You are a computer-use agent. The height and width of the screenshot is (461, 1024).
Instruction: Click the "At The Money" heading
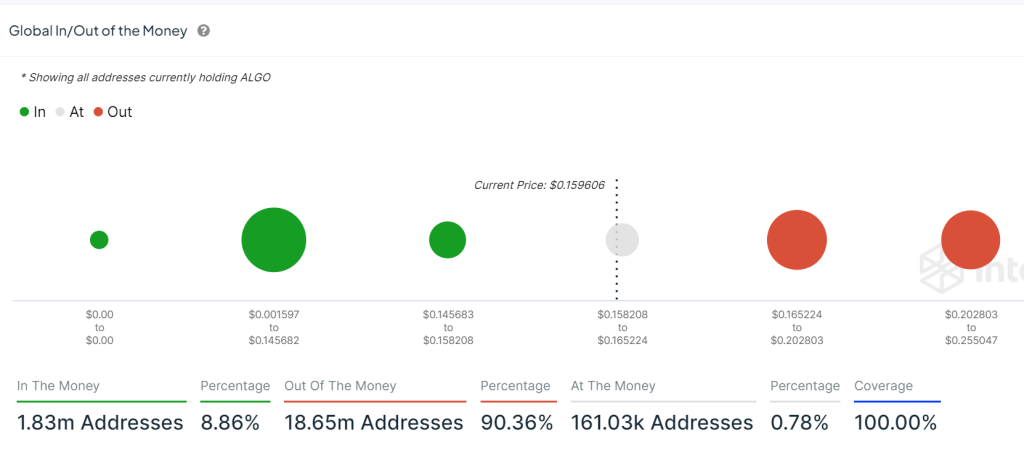coord(613,386)
